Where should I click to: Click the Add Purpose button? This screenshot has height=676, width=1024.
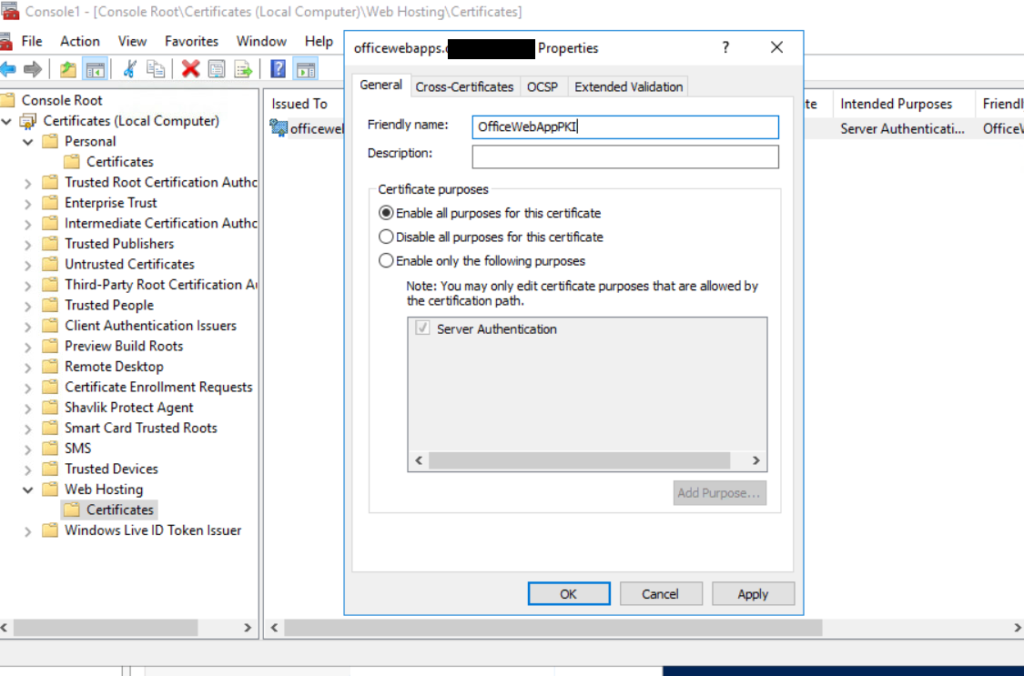coord(720,492)
